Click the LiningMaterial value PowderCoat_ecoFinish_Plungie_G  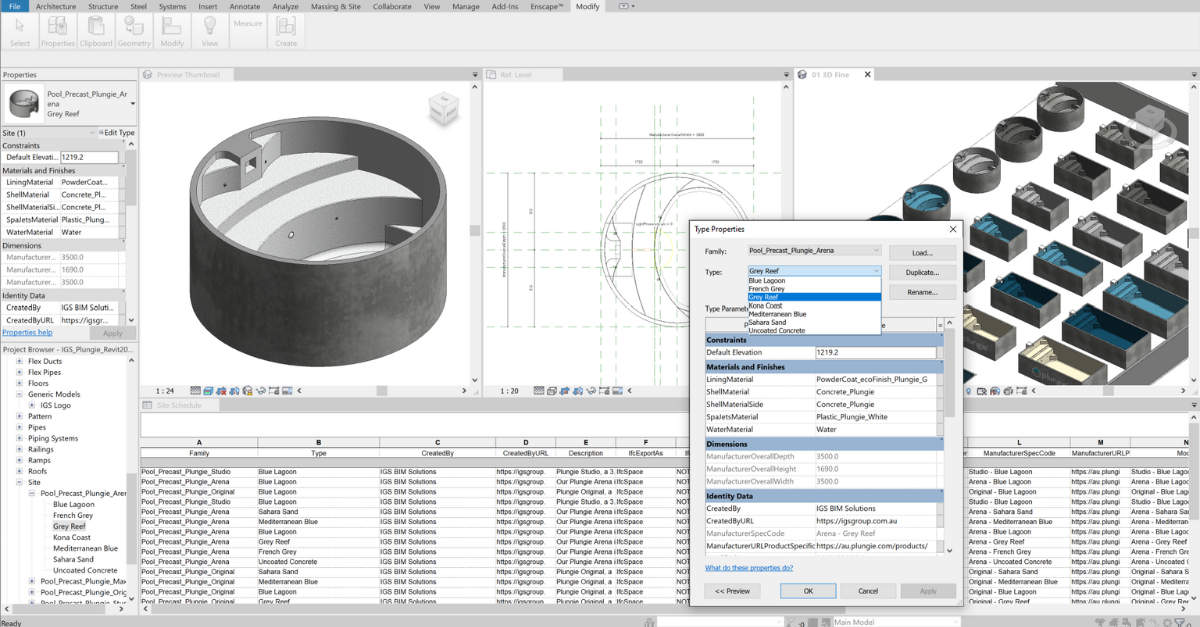[x=878, y=379]
